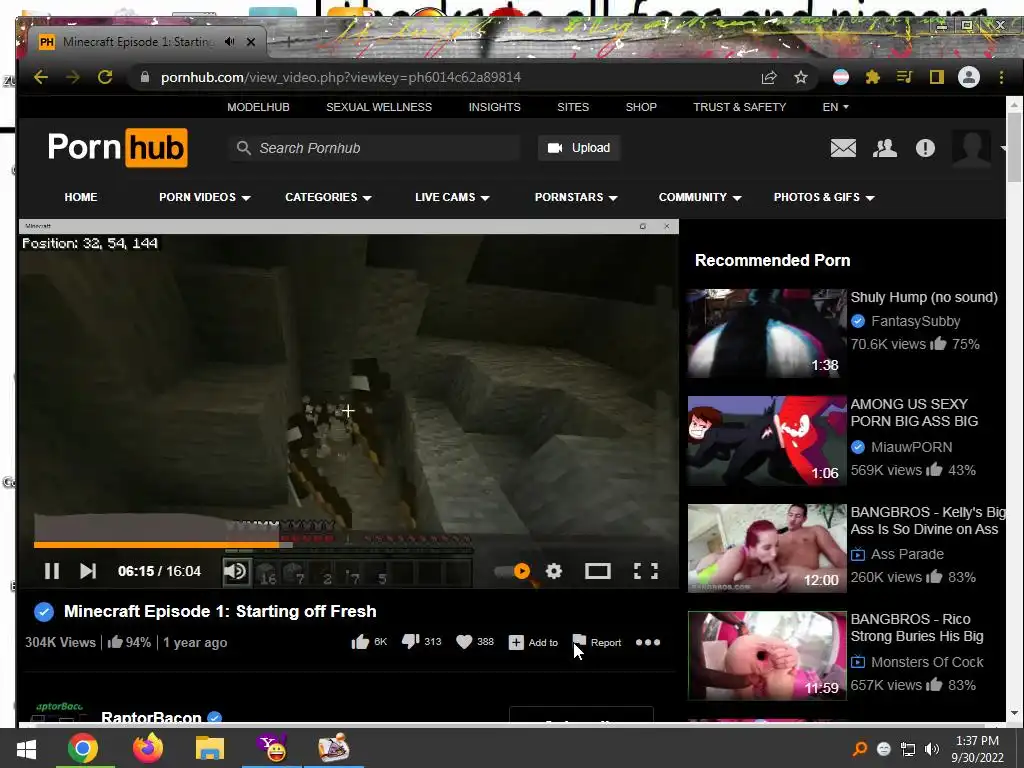
Task: Toggle the autoplay switch in the player
Action: click(513, 571)
